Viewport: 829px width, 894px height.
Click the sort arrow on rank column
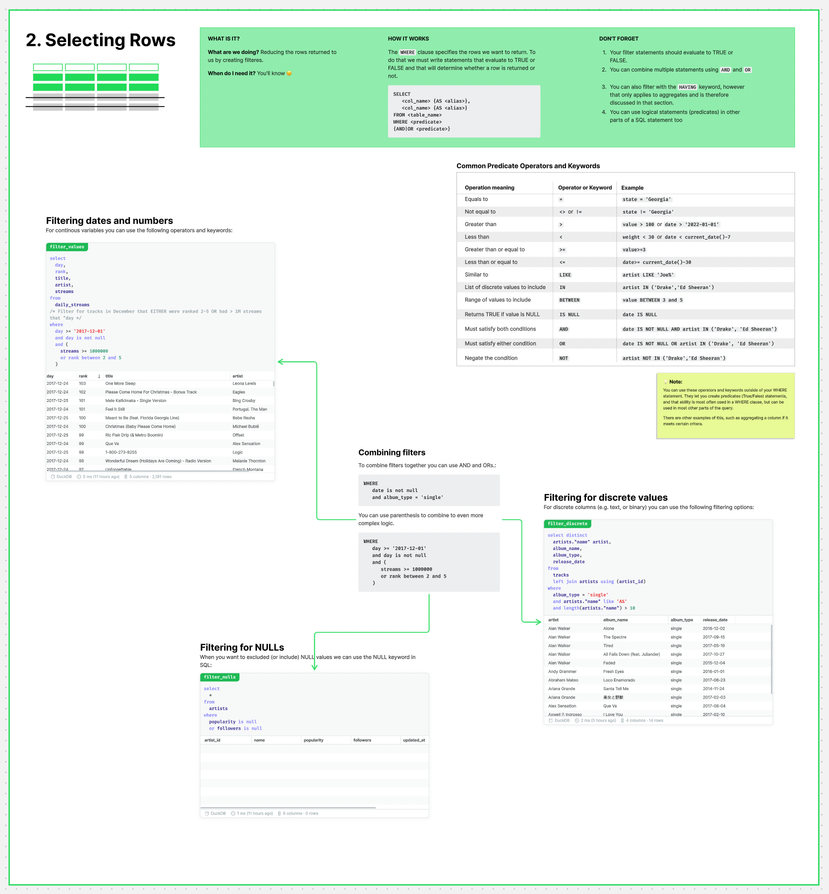(x=99, y=376)
